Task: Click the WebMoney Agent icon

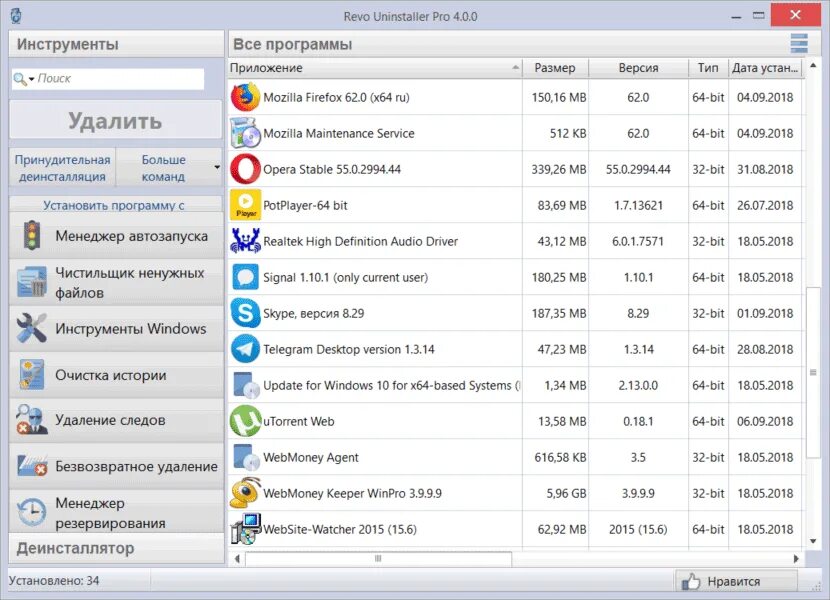Action: pos(246,457)
